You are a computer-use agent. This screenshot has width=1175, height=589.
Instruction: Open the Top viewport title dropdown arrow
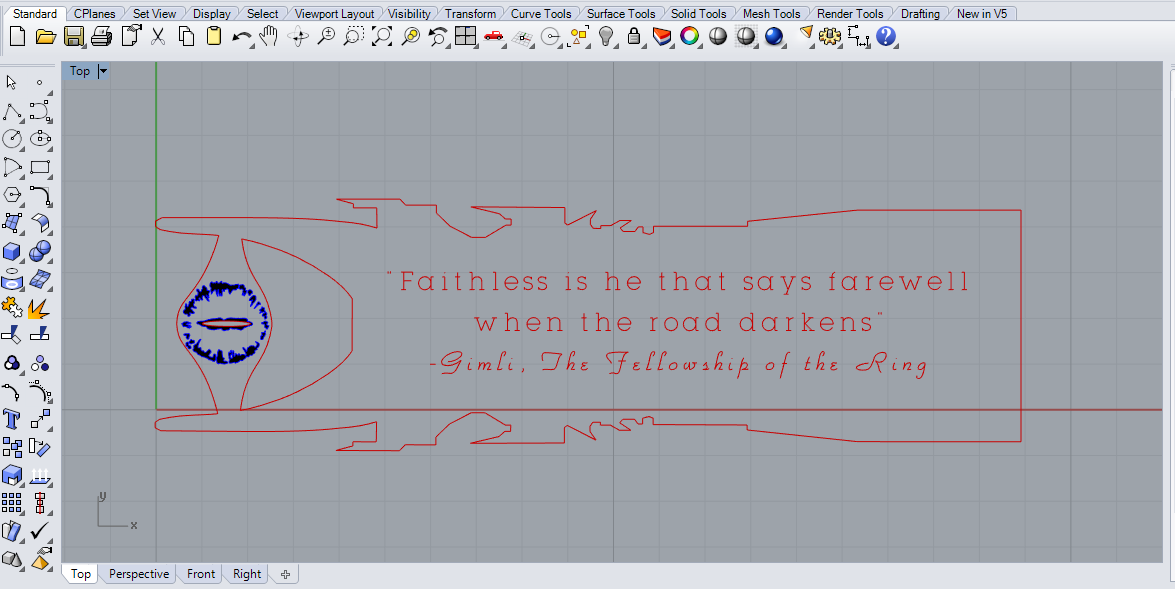click(103, 71)
